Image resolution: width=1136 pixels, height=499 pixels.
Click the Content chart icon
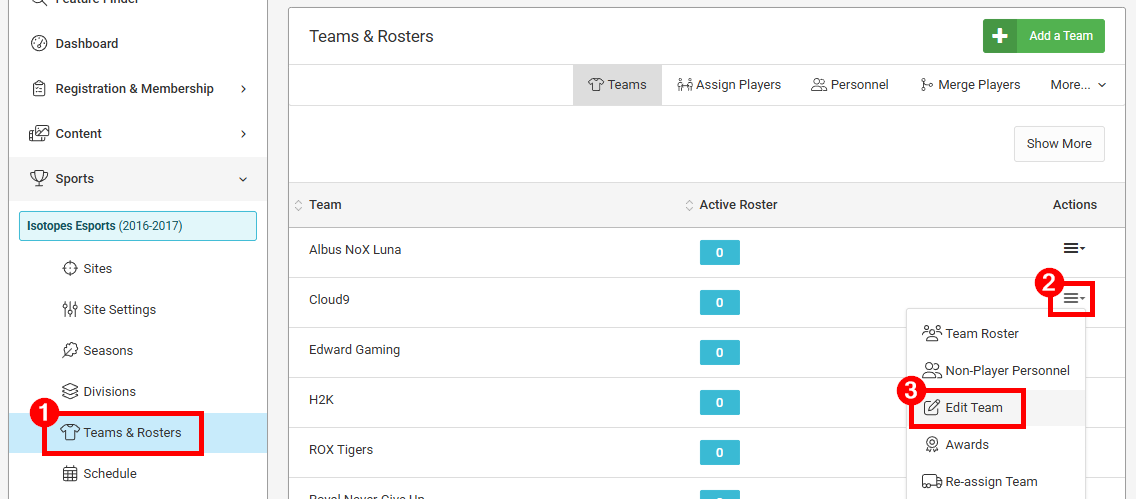click(x=38, y=133)
